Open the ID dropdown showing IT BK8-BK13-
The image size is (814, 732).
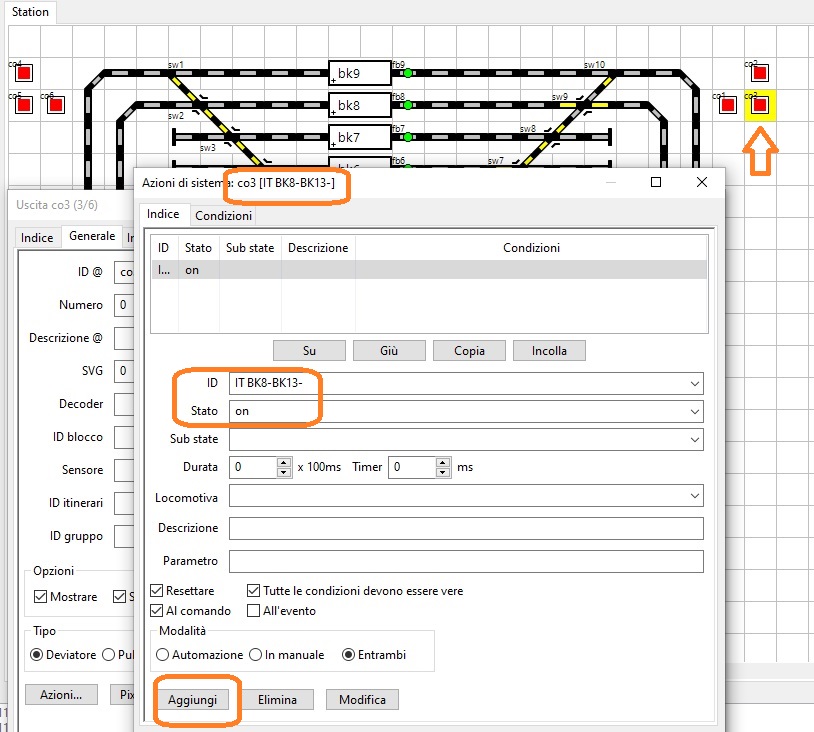pos(694,384)
